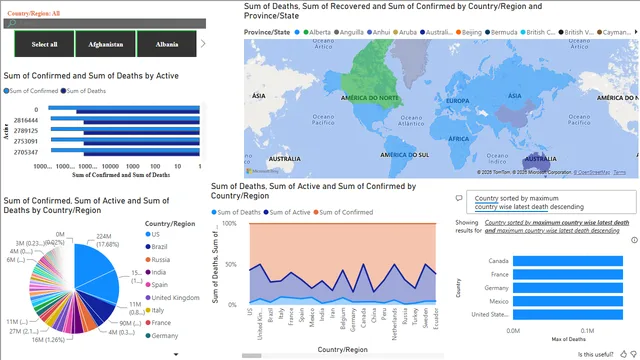Screen dimensions: 640x360
Task: Open the Terms link on map
Action: click(x=619, y=172)
